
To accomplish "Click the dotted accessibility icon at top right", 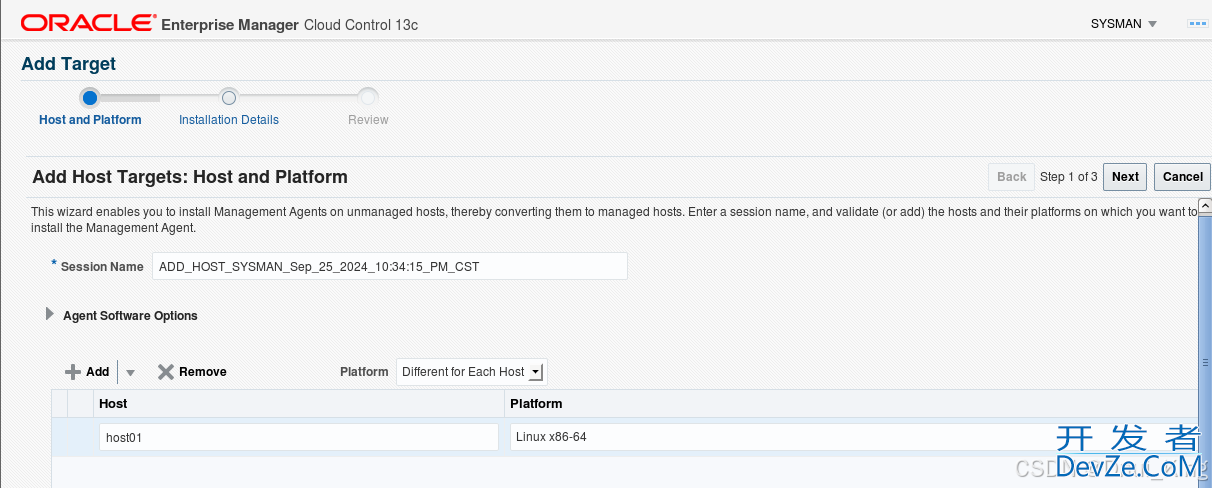I will click(x=1197, y=24).
